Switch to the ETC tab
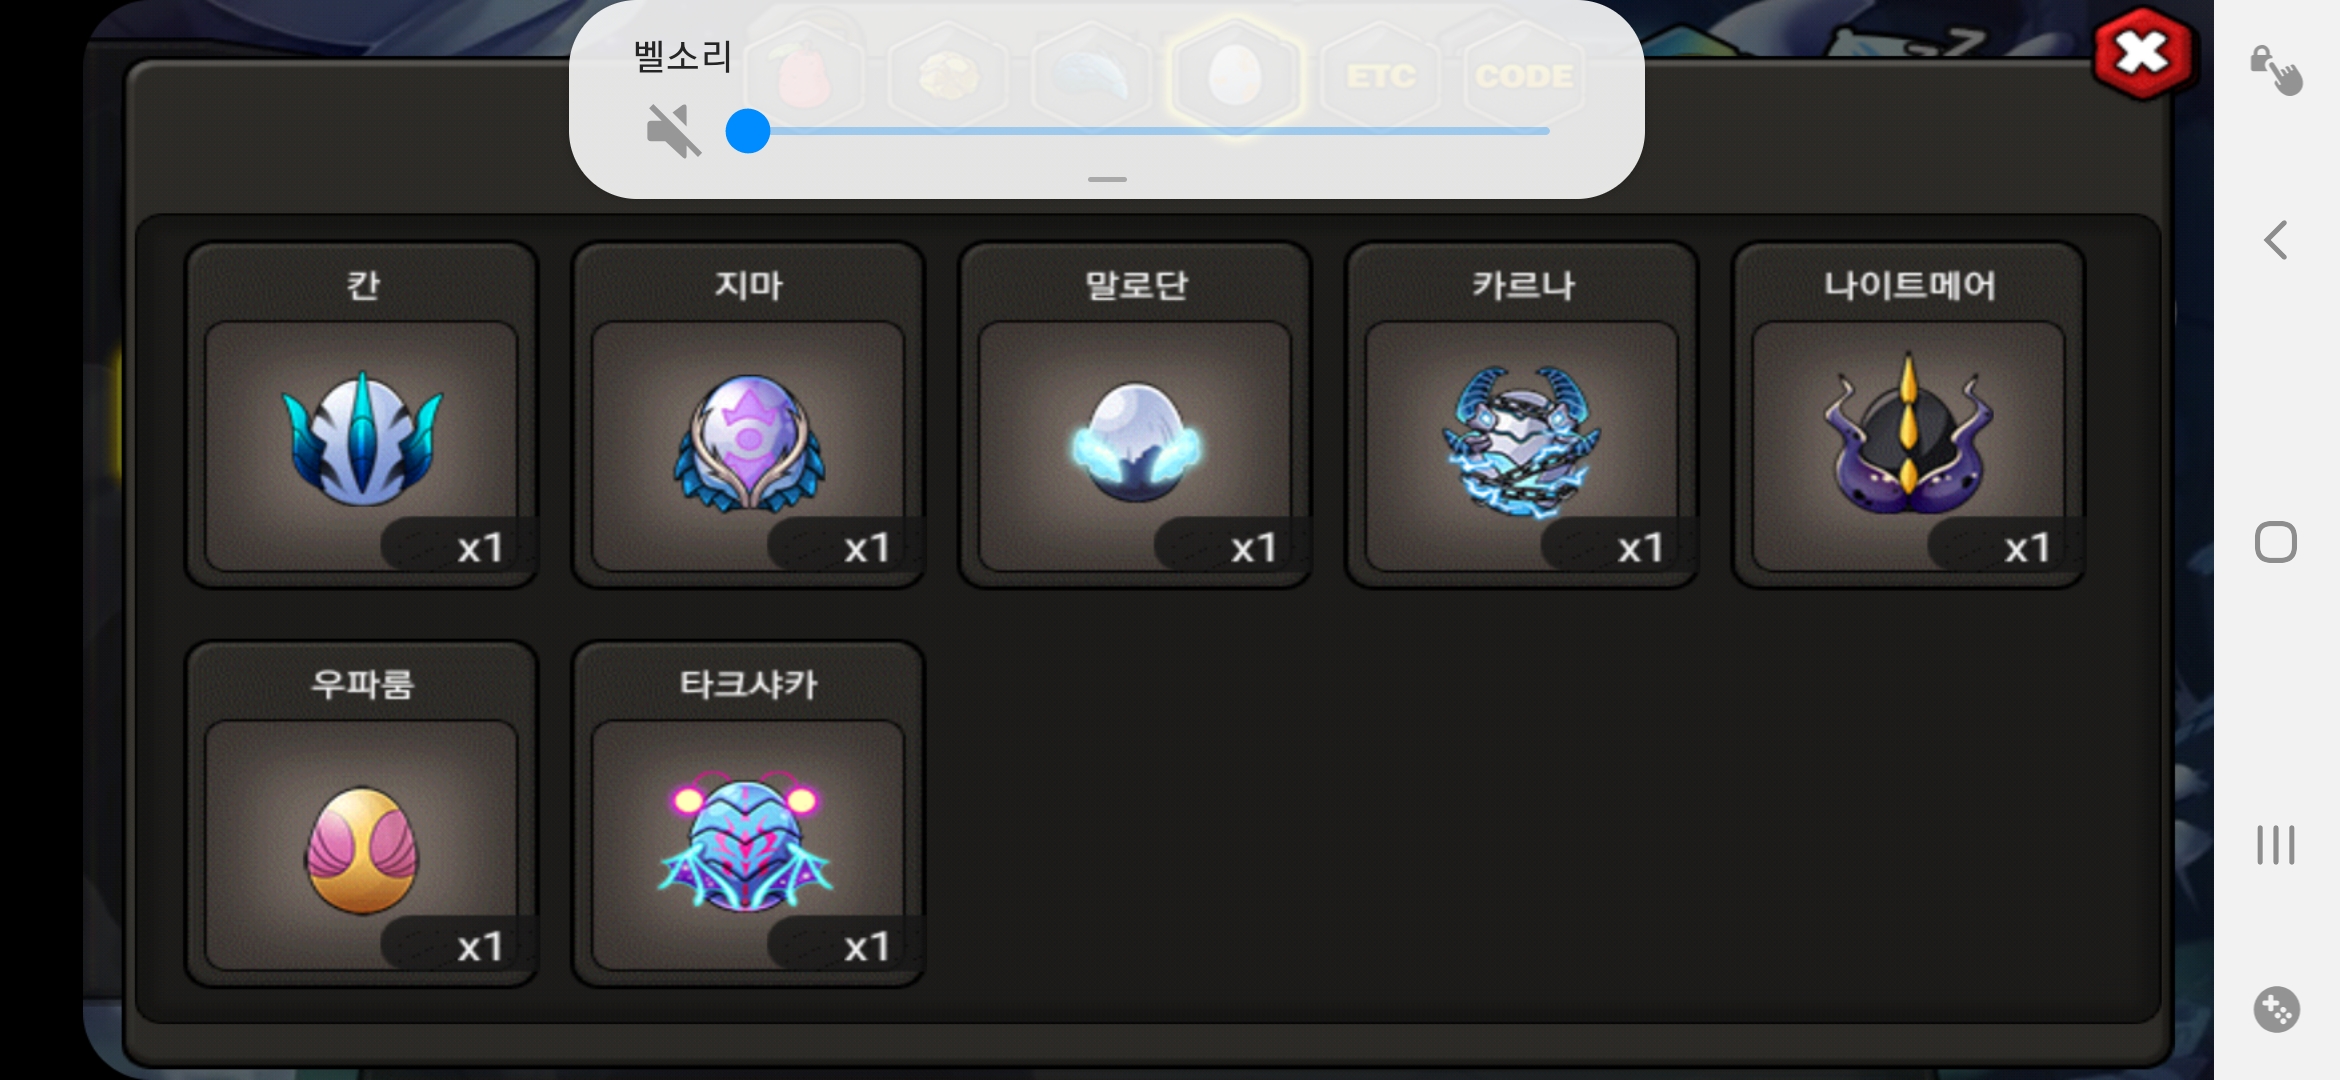Image resolution: width=2340 pixels, height=1080 pixels. (1380, 76)
